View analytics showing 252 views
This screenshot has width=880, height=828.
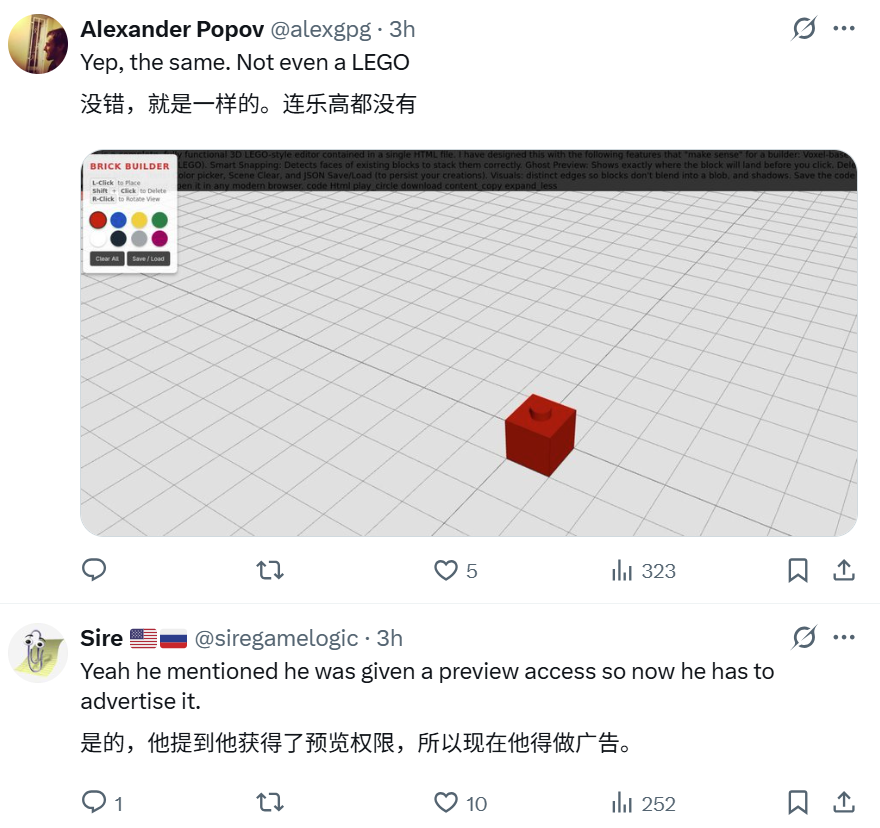coord(644,803)
